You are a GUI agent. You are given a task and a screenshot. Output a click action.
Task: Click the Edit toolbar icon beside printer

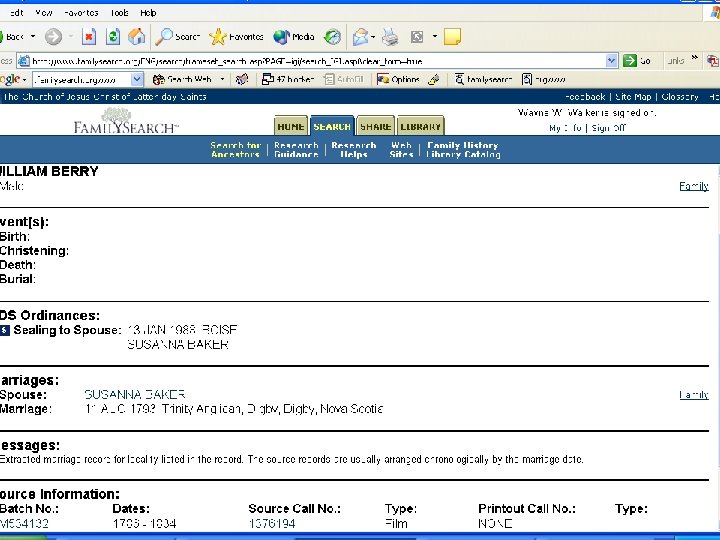(x=417, y=37)
